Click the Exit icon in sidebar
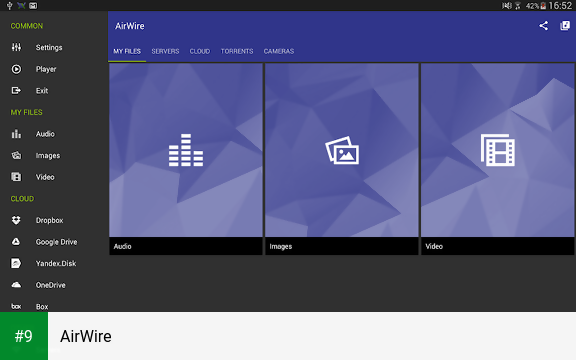This screenshot has height=360, width=576. 16,90
